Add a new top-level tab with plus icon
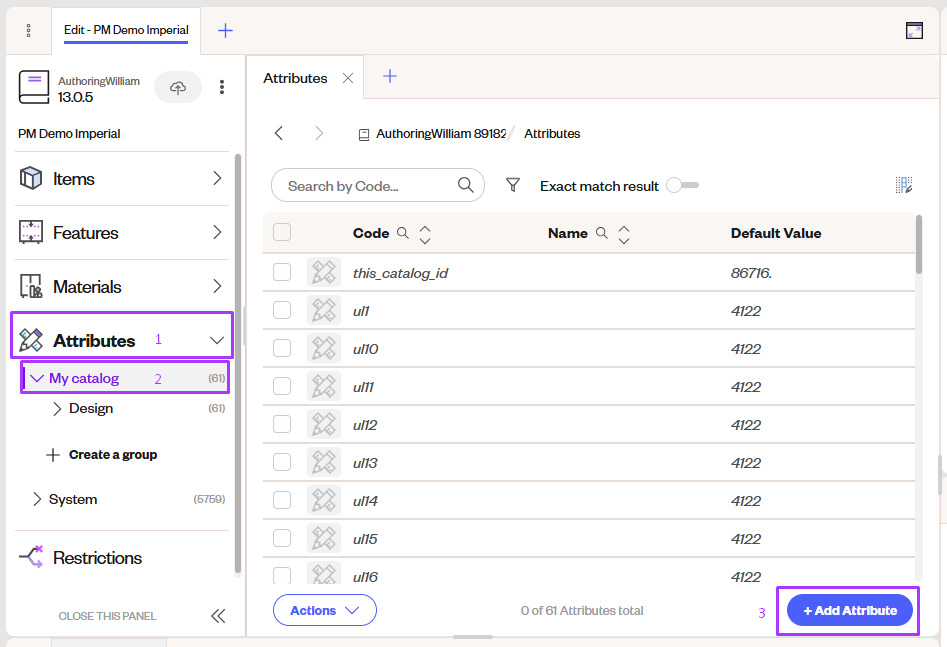The height and width of the screenshot is (647, 947). pyautogui.click(x=225, y=30)
